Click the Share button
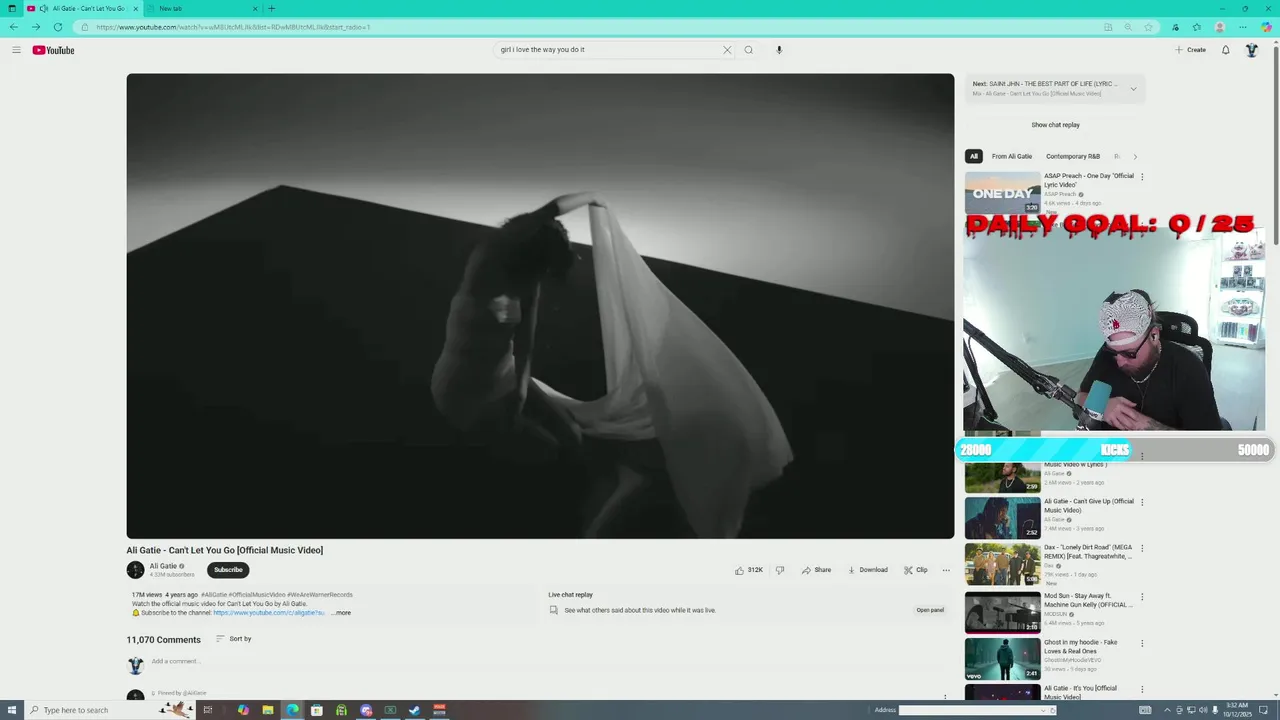This screenshot has width=1280, height=720. coord(816,570)
